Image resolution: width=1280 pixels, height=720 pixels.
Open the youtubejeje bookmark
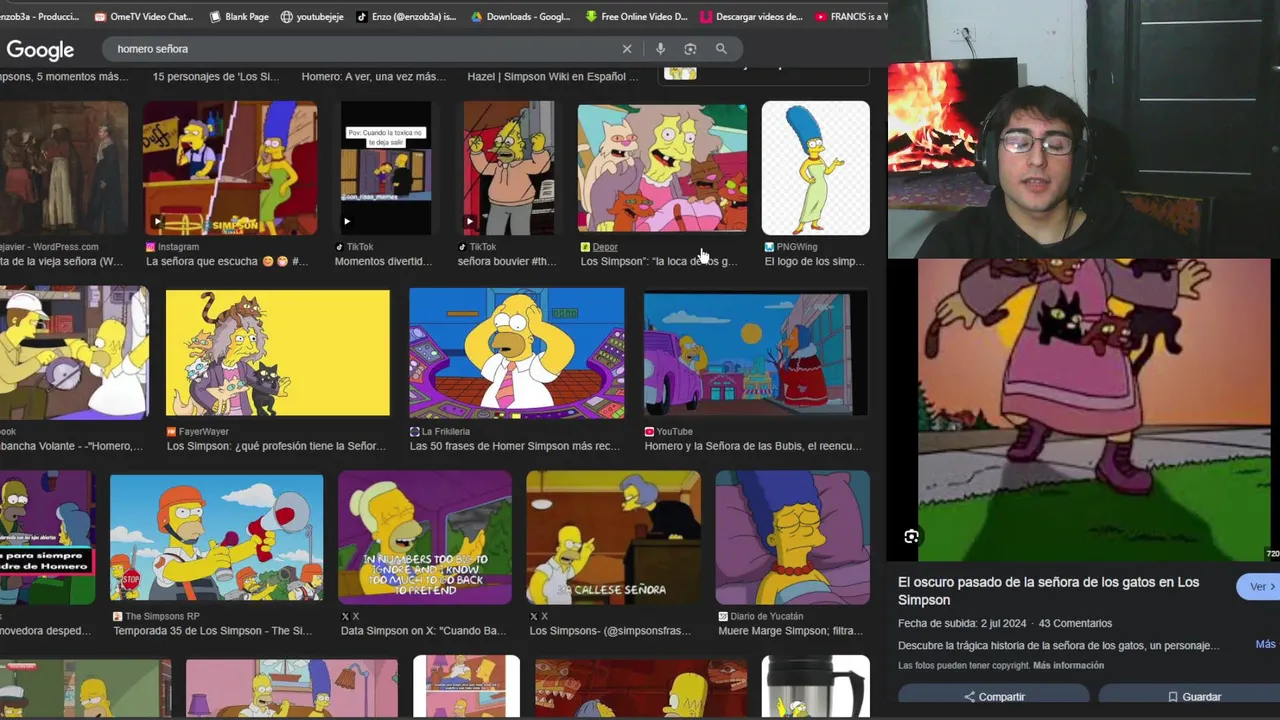[x=313, y=17]
